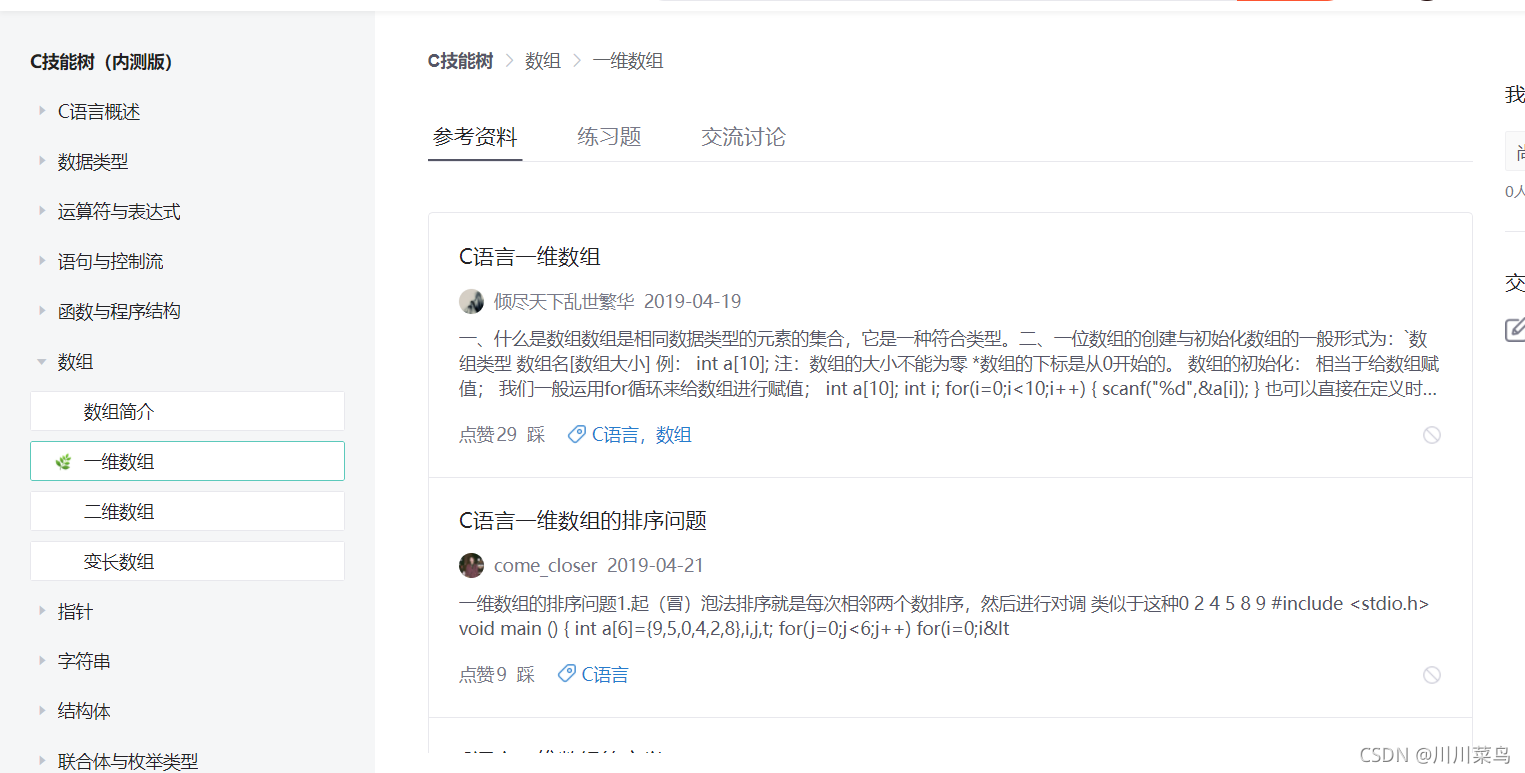Switch to the 练习题 tab
The height and width of the screenshot is (773, 1525).
(x=609, y=137)
